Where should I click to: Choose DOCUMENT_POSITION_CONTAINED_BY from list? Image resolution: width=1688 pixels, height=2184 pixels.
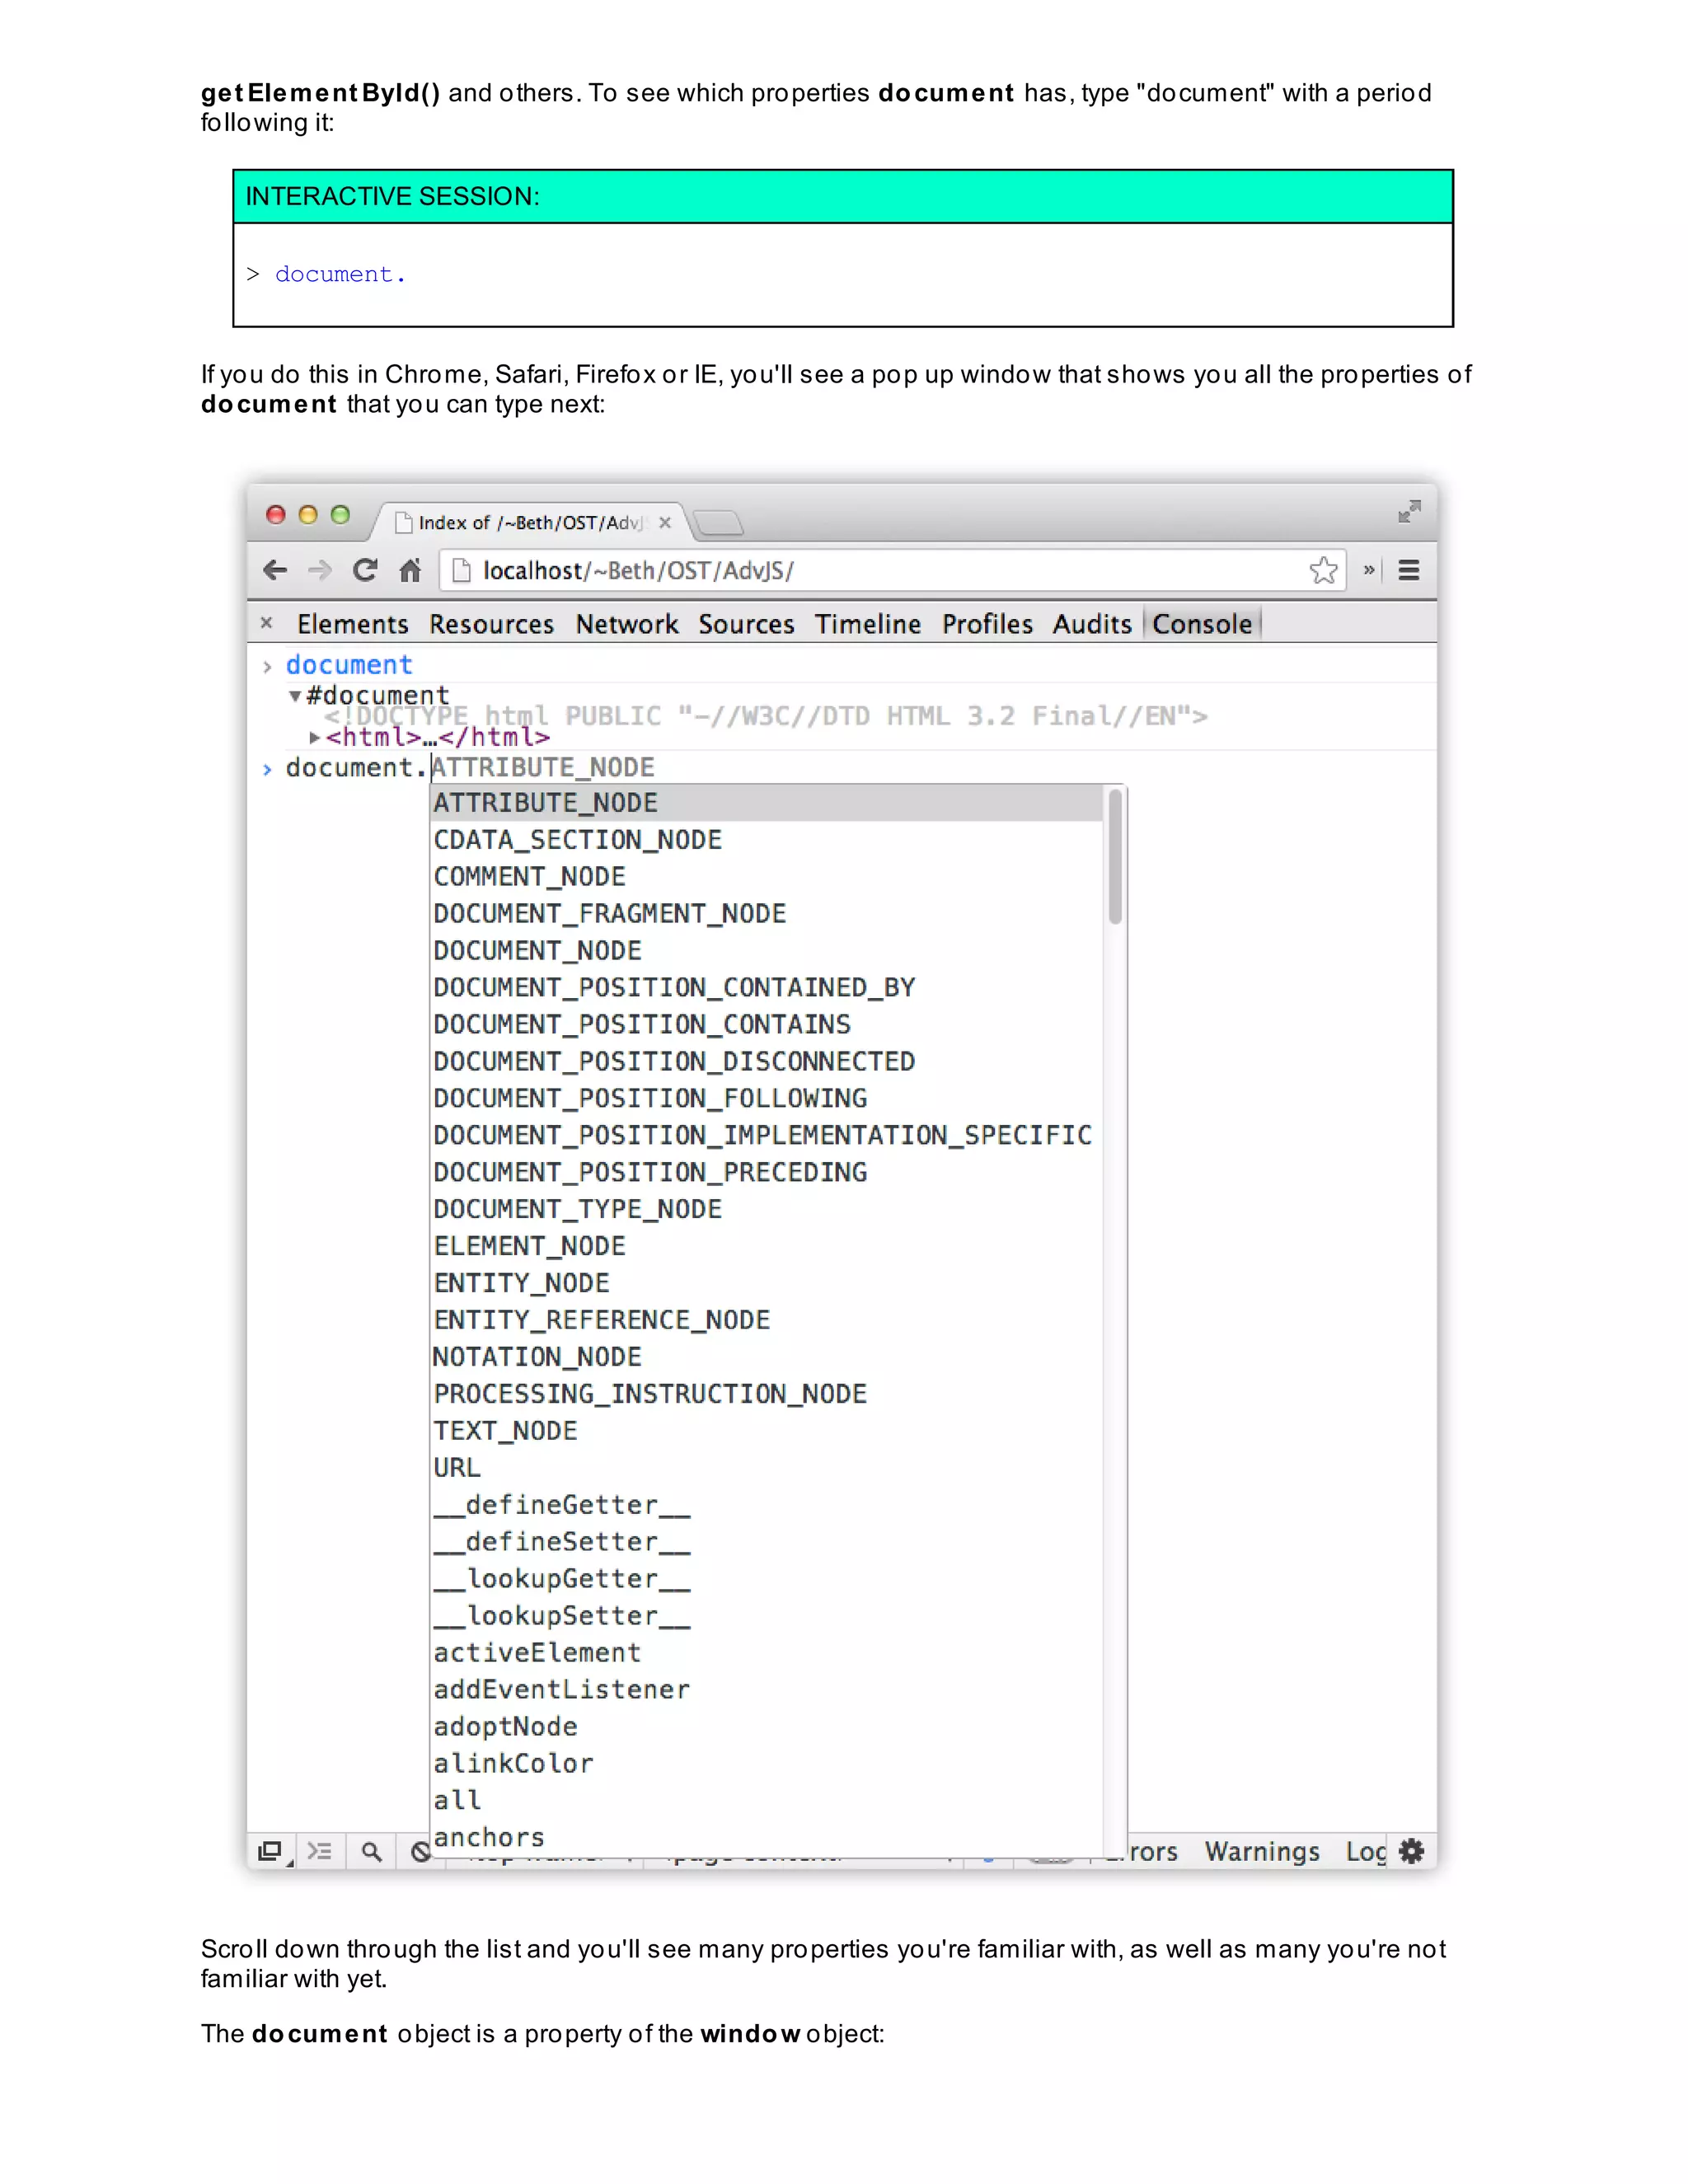(767, 988)
